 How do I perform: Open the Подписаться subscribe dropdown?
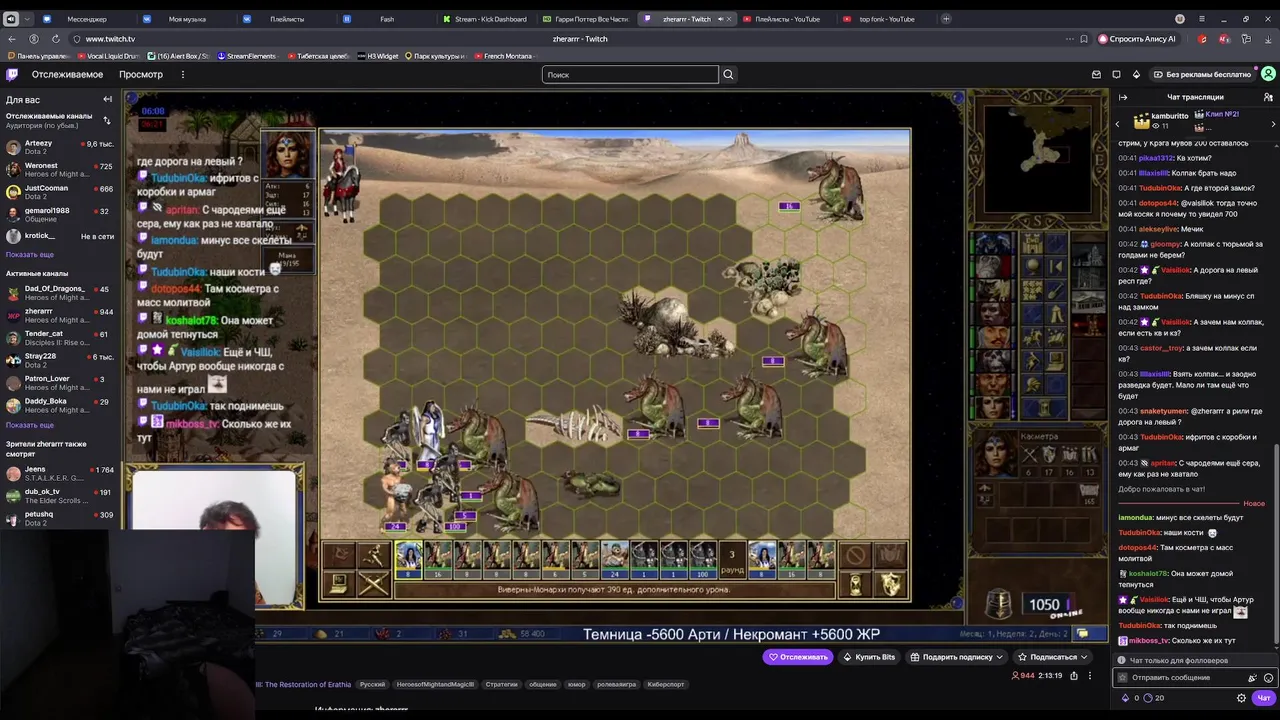tap(1052, 657)
